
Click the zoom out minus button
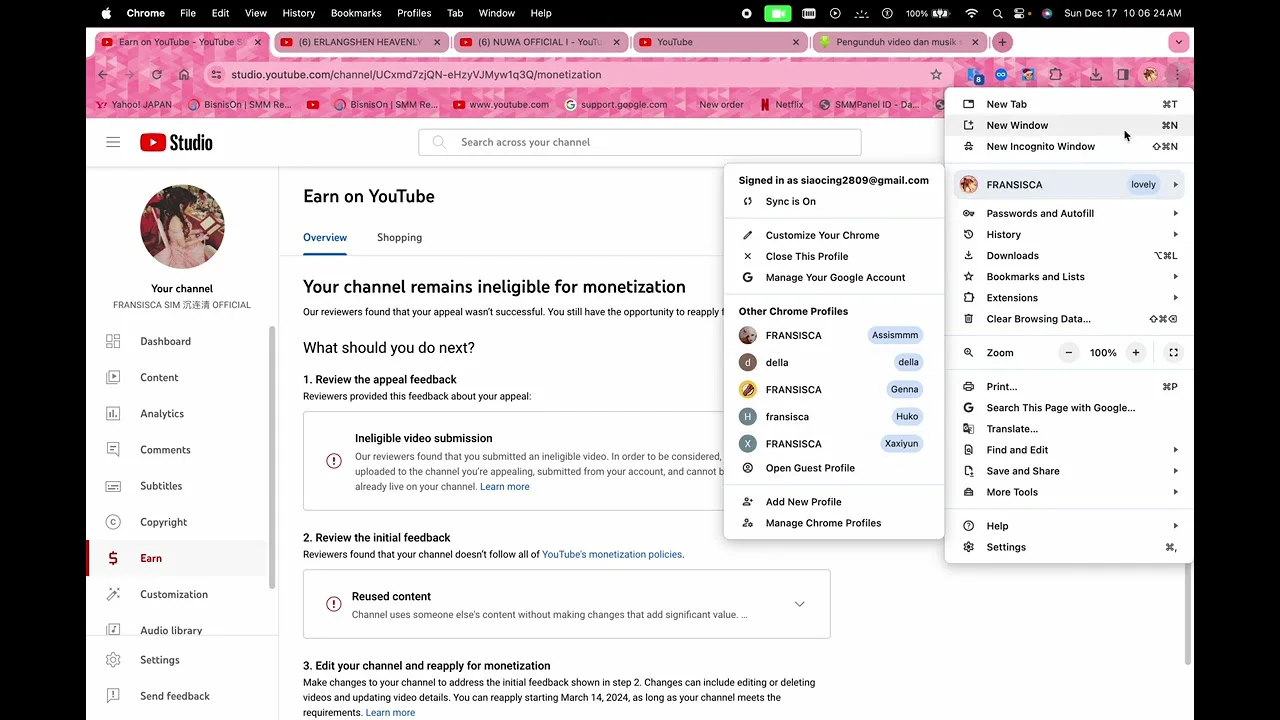[1069, 353]
